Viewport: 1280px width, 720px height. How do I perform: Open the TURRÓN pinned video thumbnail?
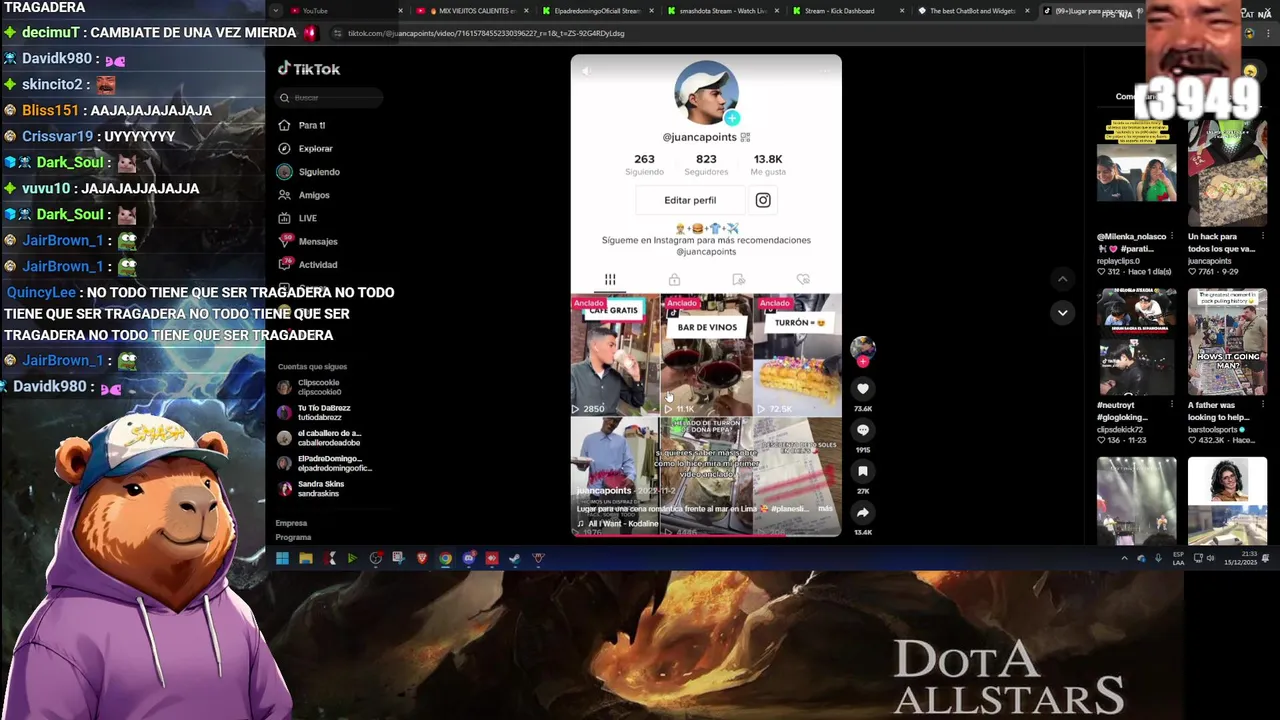pyautogui.click(x=797, y=355)
